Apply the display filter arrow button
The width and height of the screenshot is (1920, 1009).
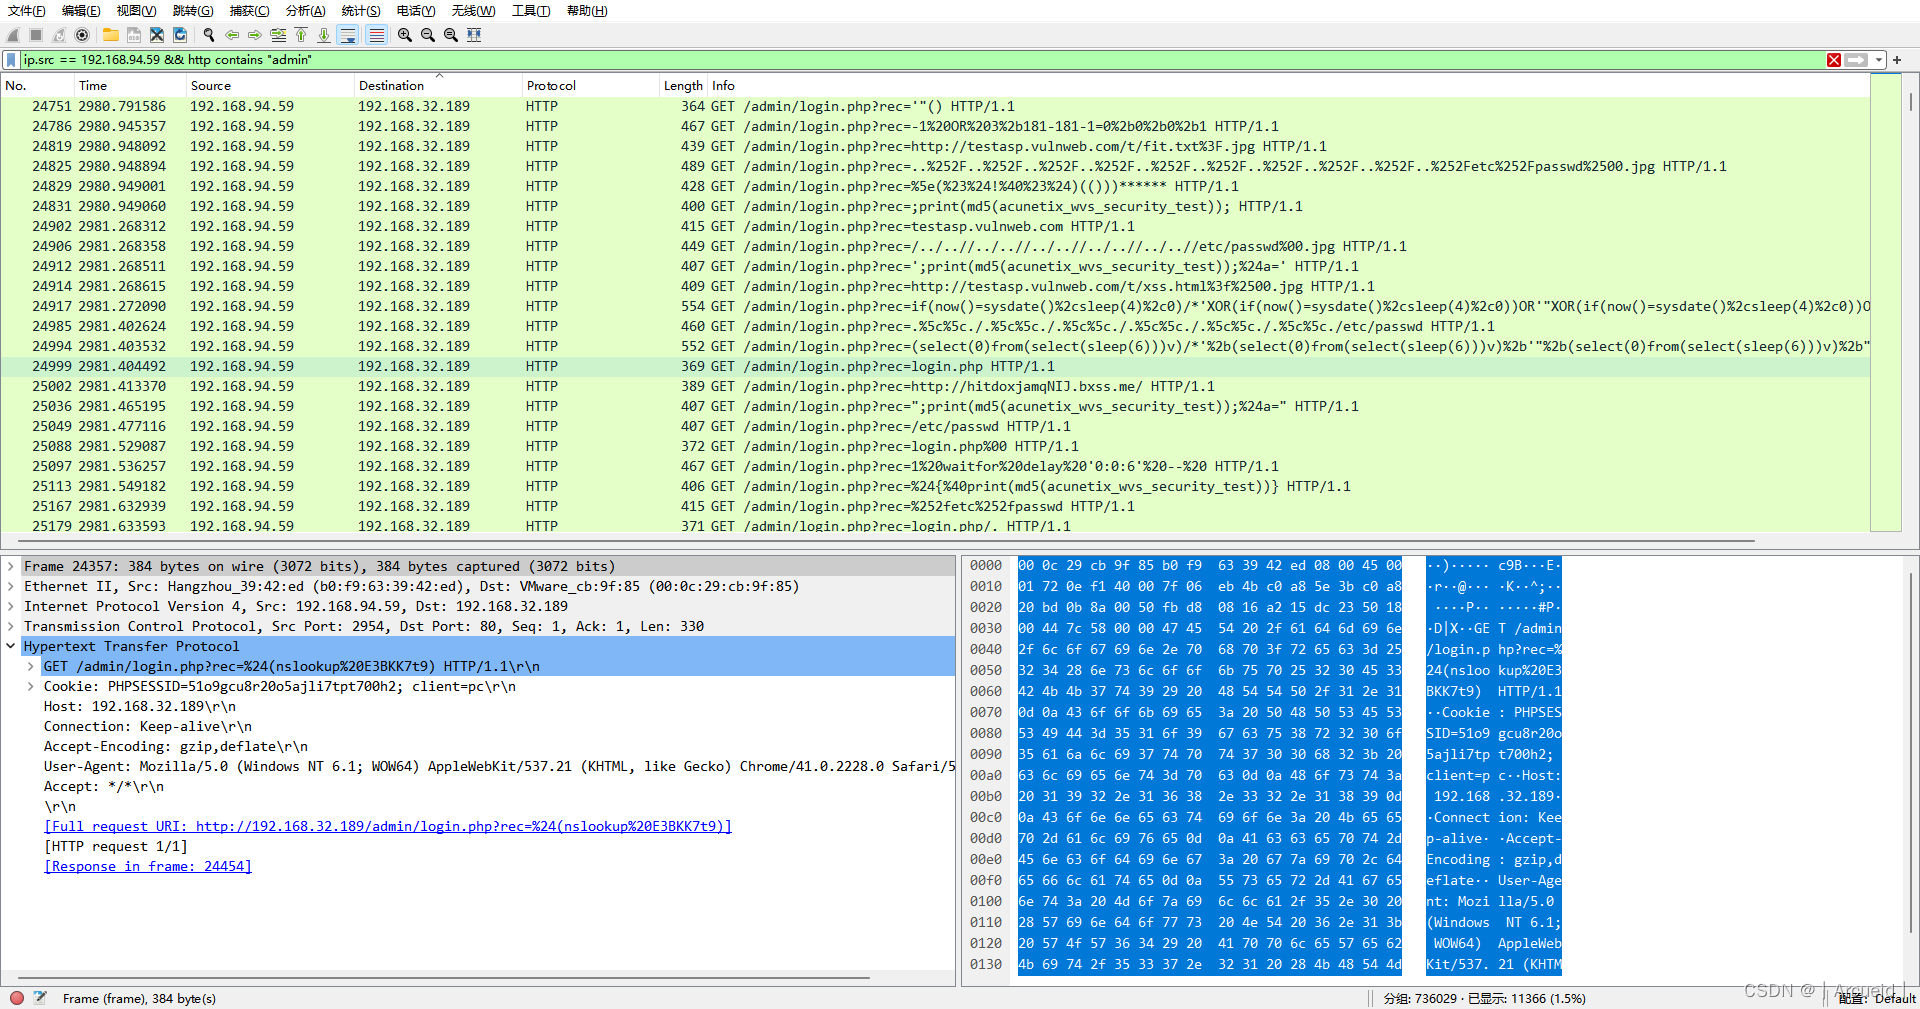coord(1857,60)
